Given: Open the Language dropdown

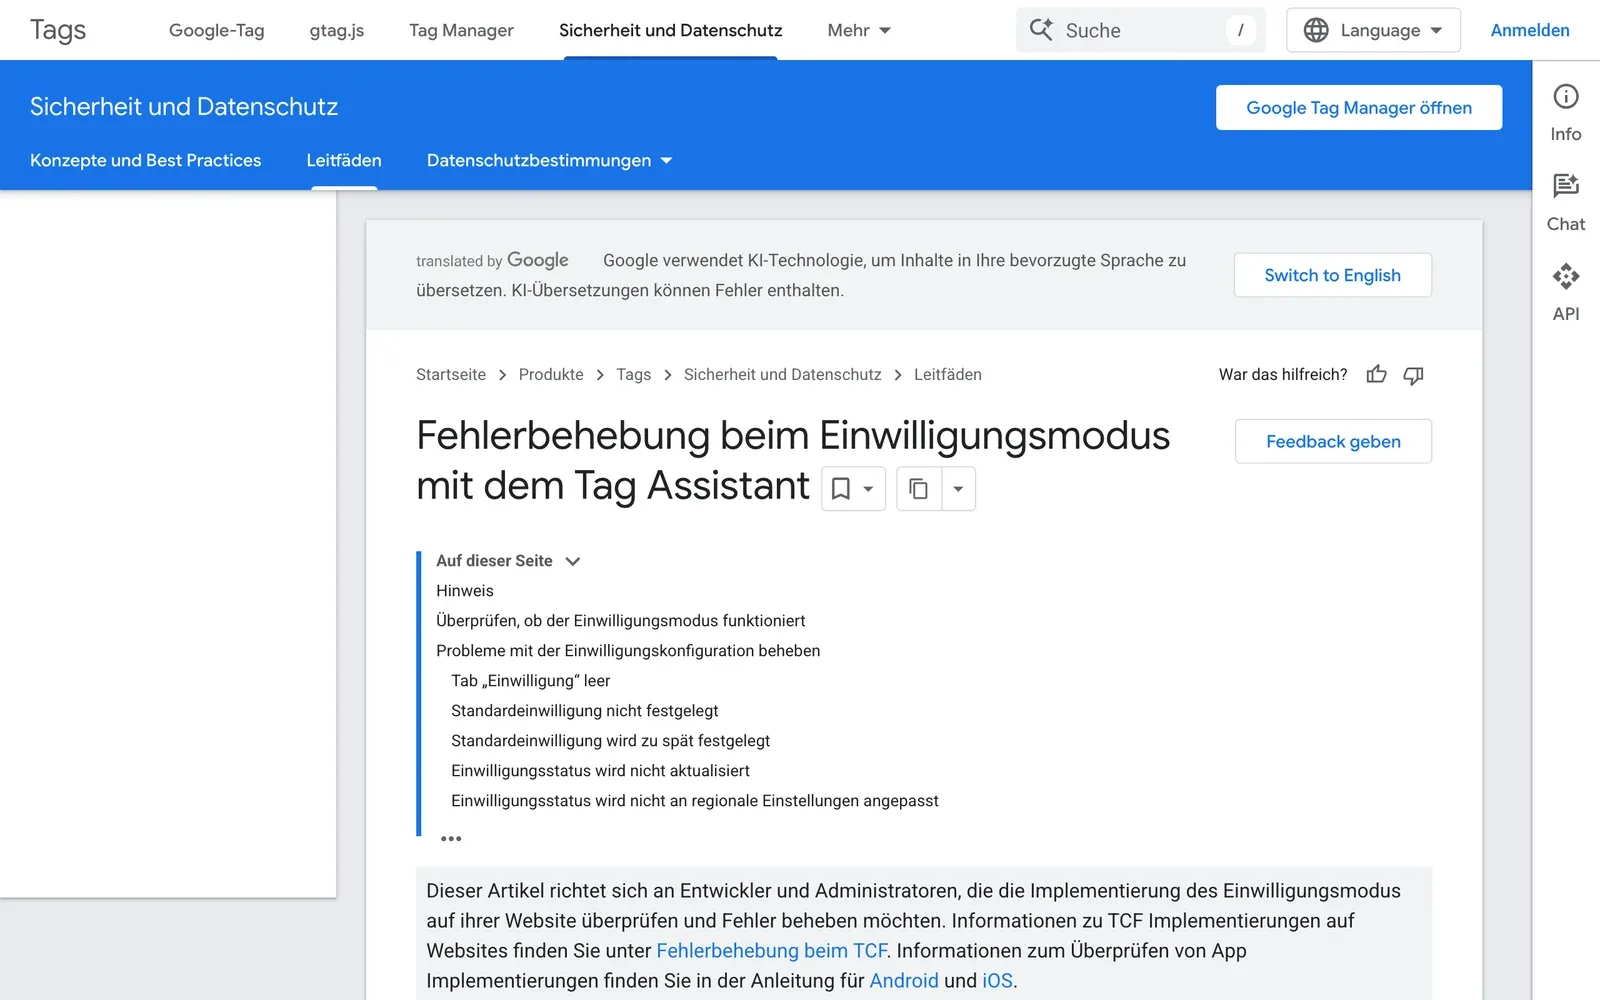Looking at the screenshot, I should point(1373,30).
